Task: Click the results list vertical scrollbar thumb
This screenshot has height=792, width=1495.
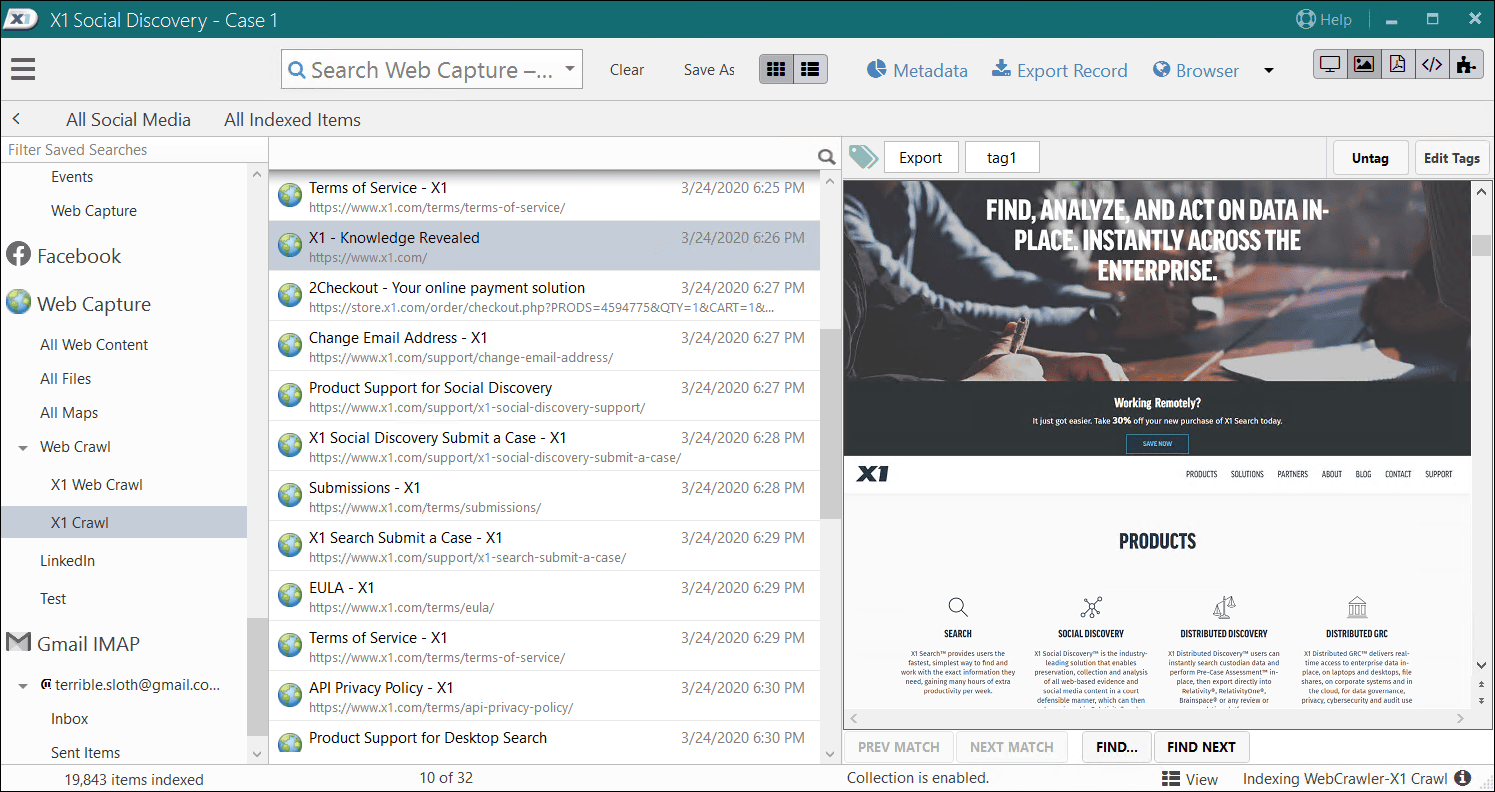Action: (x=830, y=424)
